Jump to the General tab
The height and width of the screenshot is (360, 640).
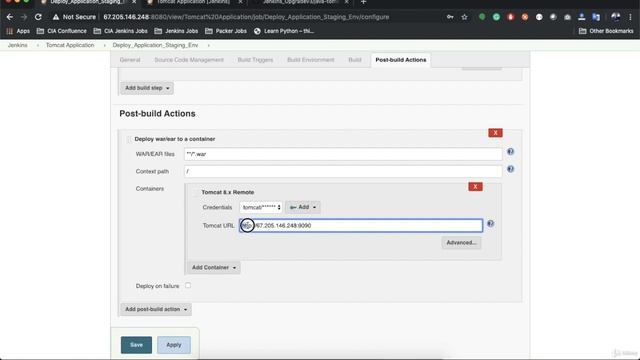130,60
